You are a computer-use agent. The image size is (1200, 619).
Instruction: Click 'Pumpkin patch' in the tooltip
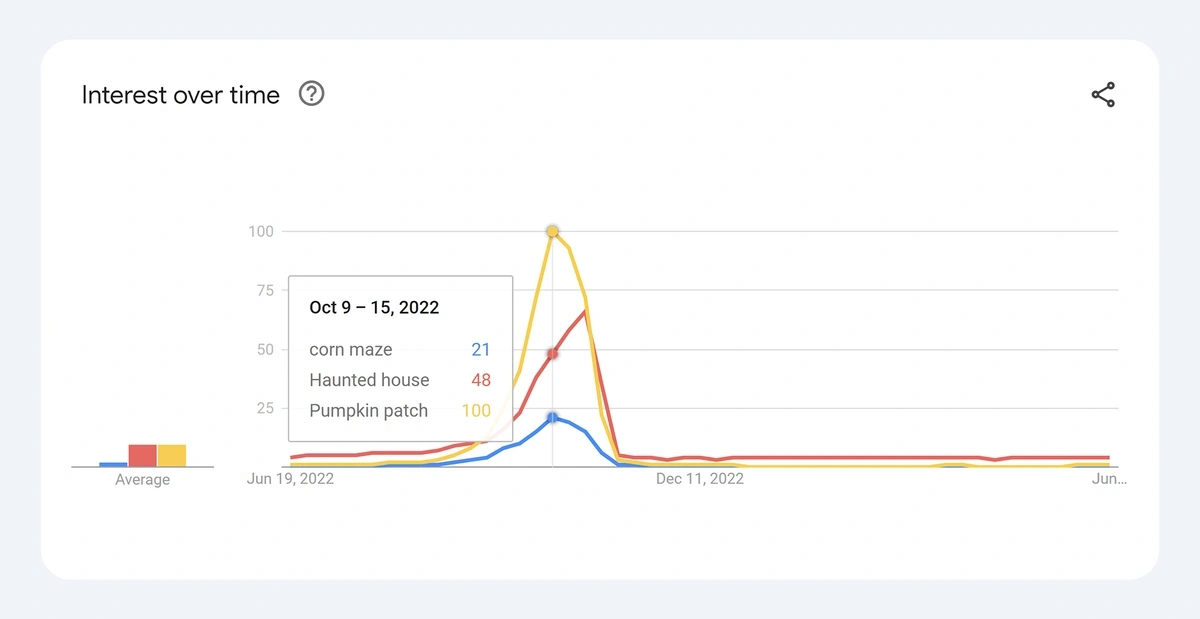click(368, 411)
